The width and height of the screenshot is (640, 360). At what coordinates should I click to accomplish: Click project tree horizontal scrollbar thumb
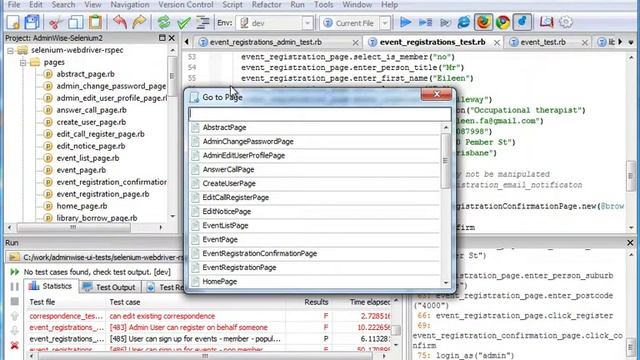tap(73, 227)
